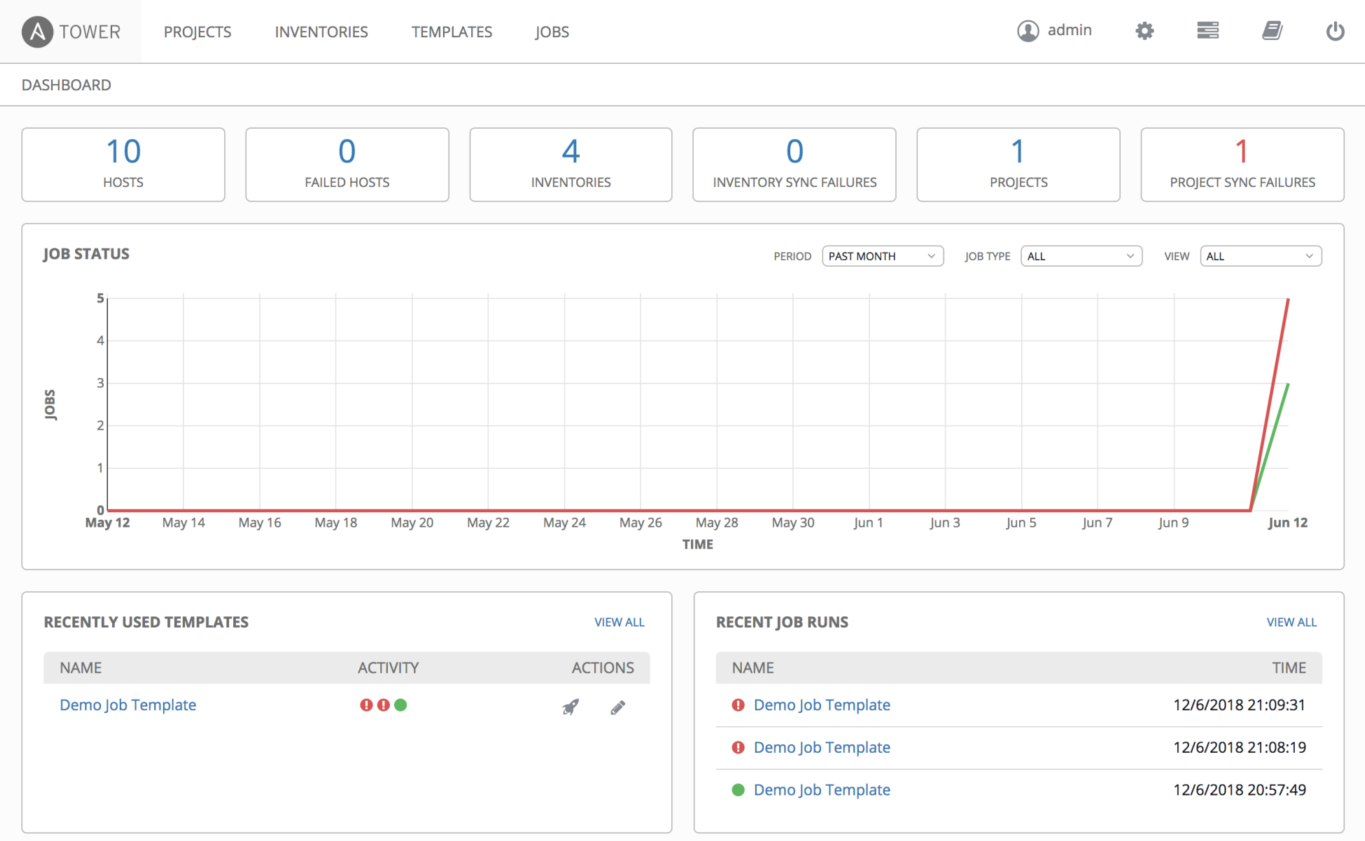1365x841 pixels.
Task: Click the power logout icon
Action: tap(1335, 31)
